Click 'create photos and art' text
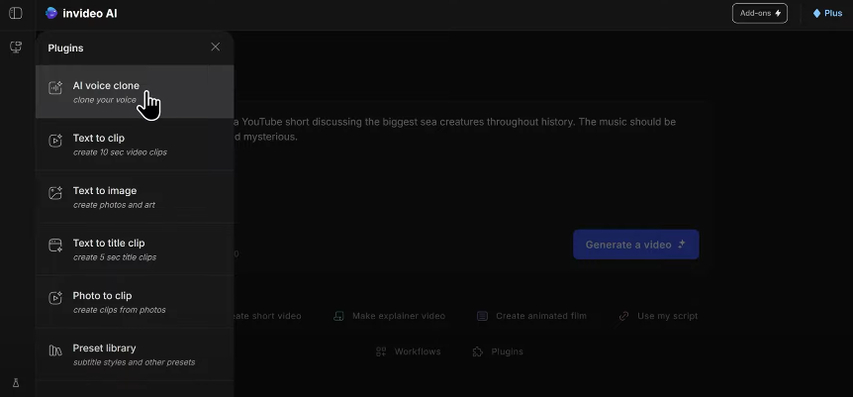Viewport: 853px width, 397px height. tap(114, 205)
